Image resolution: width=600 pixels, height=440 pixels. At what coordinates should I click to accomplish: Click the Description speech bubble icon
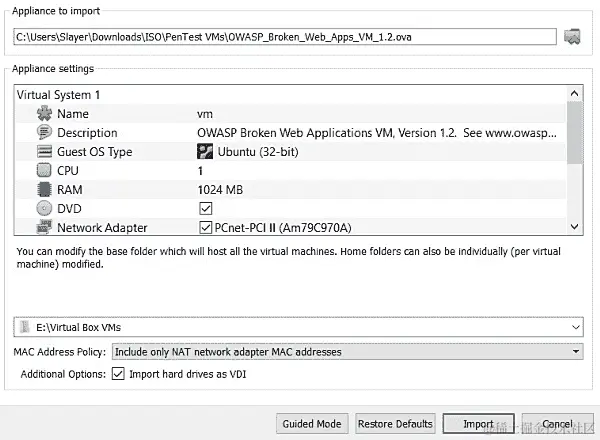[44, 132]
